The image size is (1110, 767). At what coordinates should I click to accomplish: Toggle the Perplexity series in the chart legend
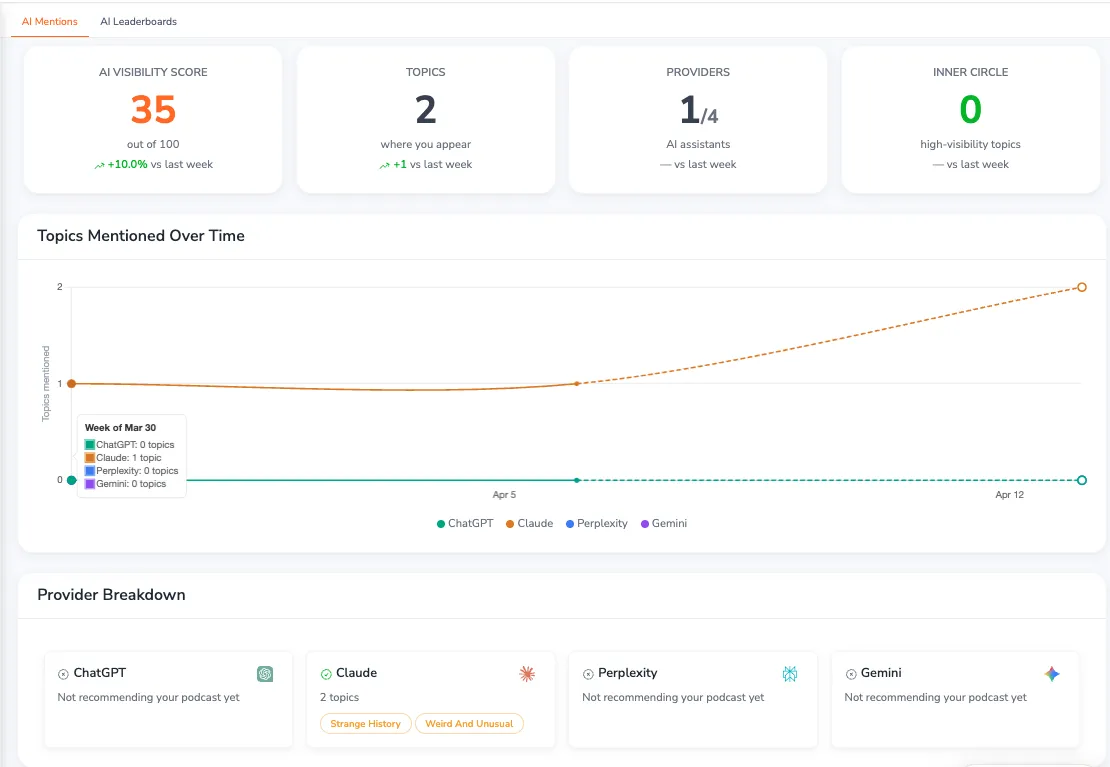(597, 523)
